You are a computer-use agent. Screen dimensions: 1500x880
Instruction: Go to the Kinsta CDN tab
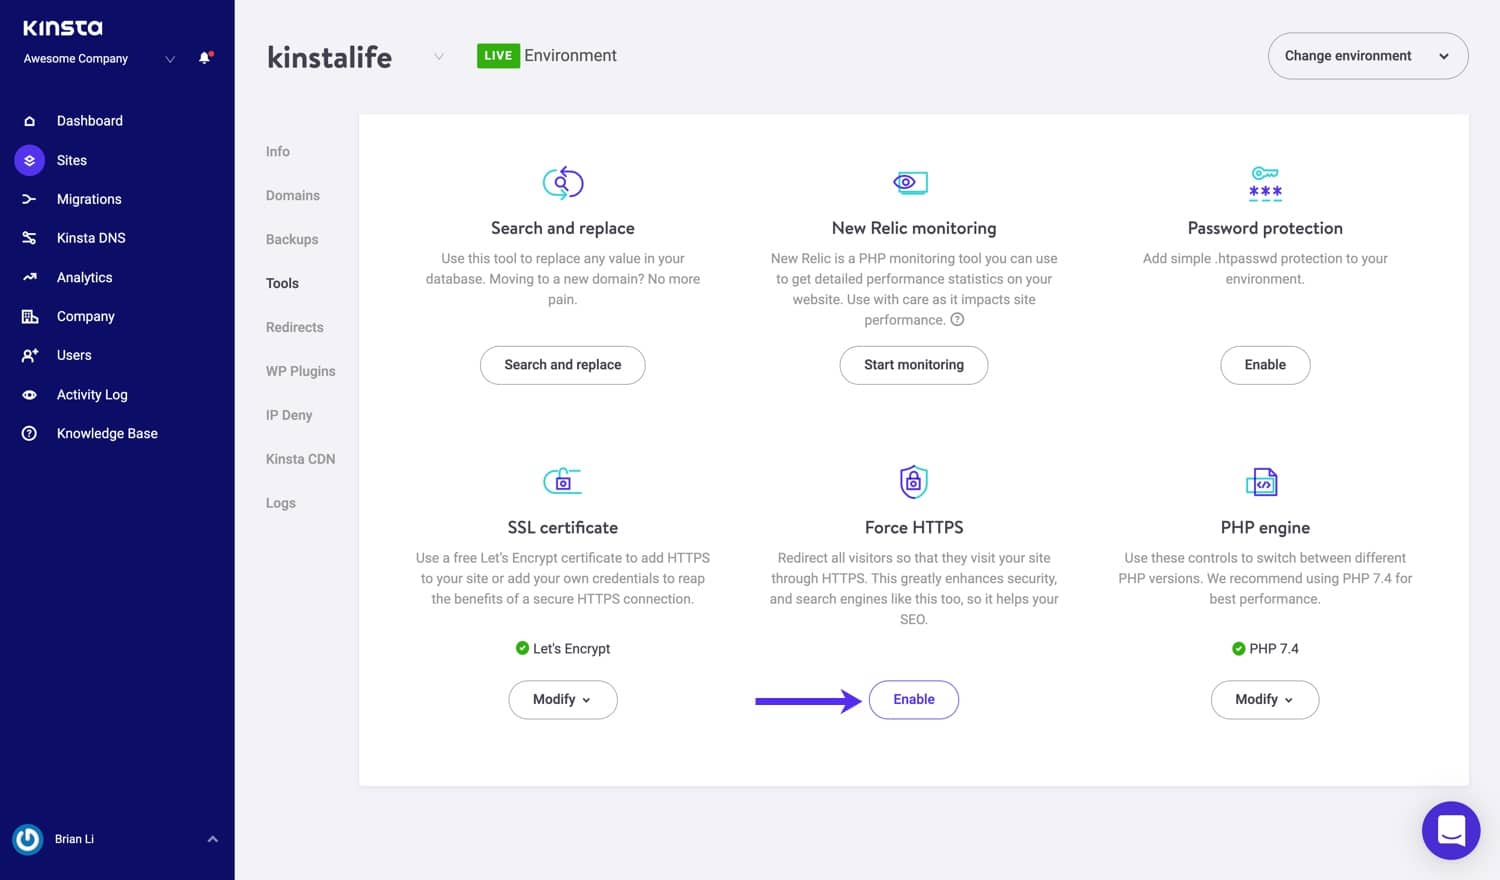coord(300,459)
